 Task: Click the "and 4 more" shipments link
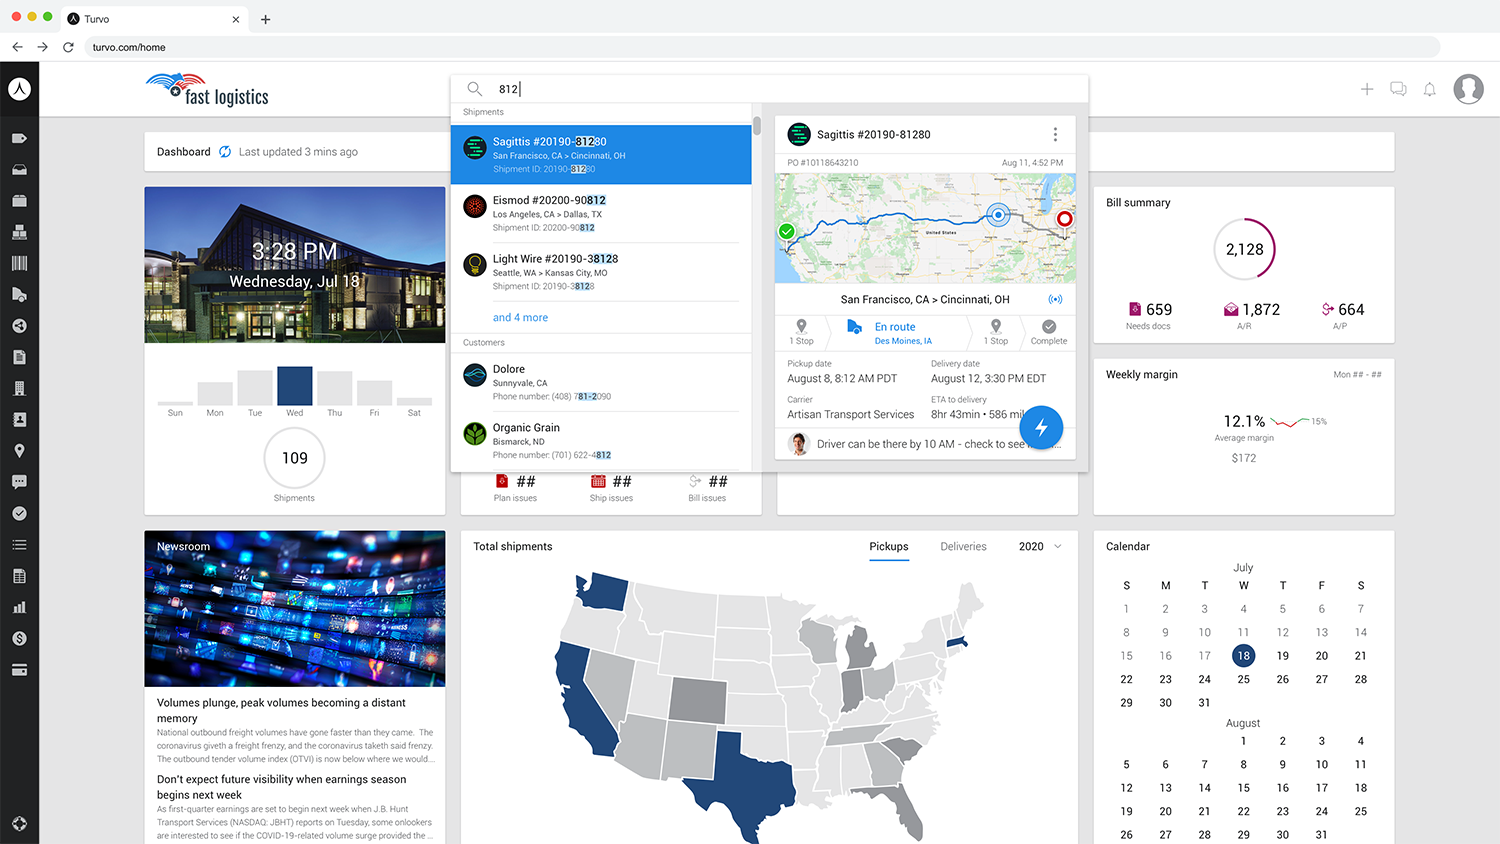pyautogui.click(x=520, y=317)
